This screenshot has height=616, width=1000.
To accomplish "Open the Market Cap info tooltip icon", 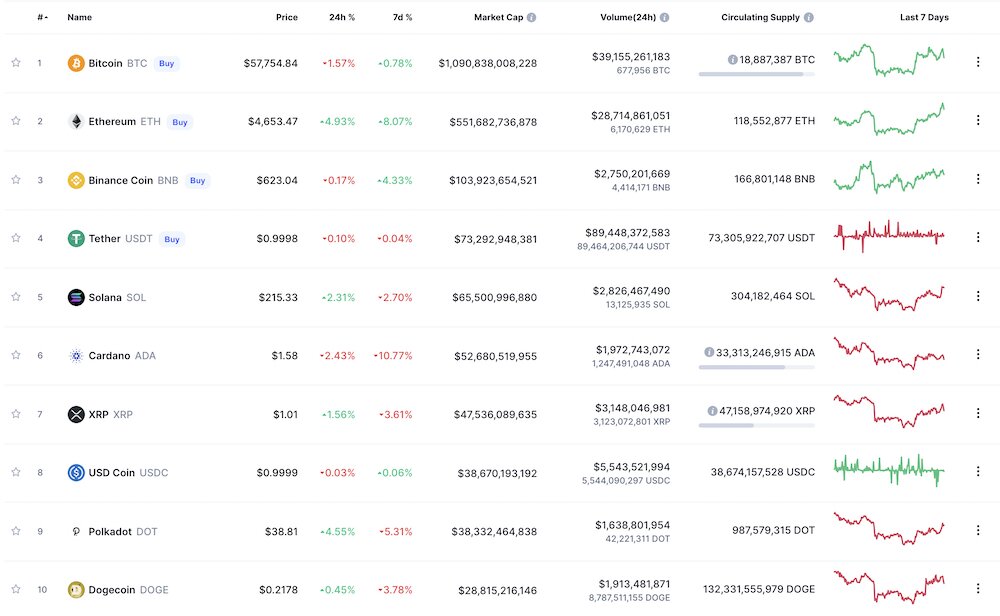I will click(x=533, y=16).
